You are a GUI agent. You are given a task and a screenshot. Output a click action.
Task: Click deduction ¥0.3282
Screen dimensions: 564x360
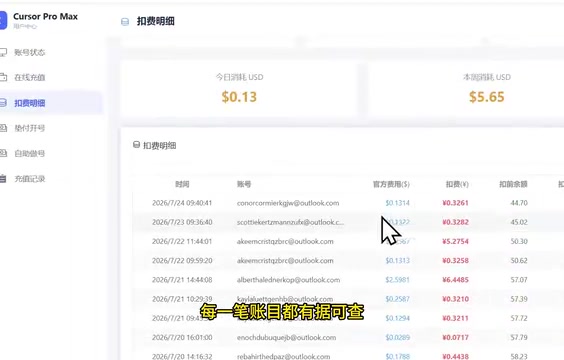(x=455, y=222)
